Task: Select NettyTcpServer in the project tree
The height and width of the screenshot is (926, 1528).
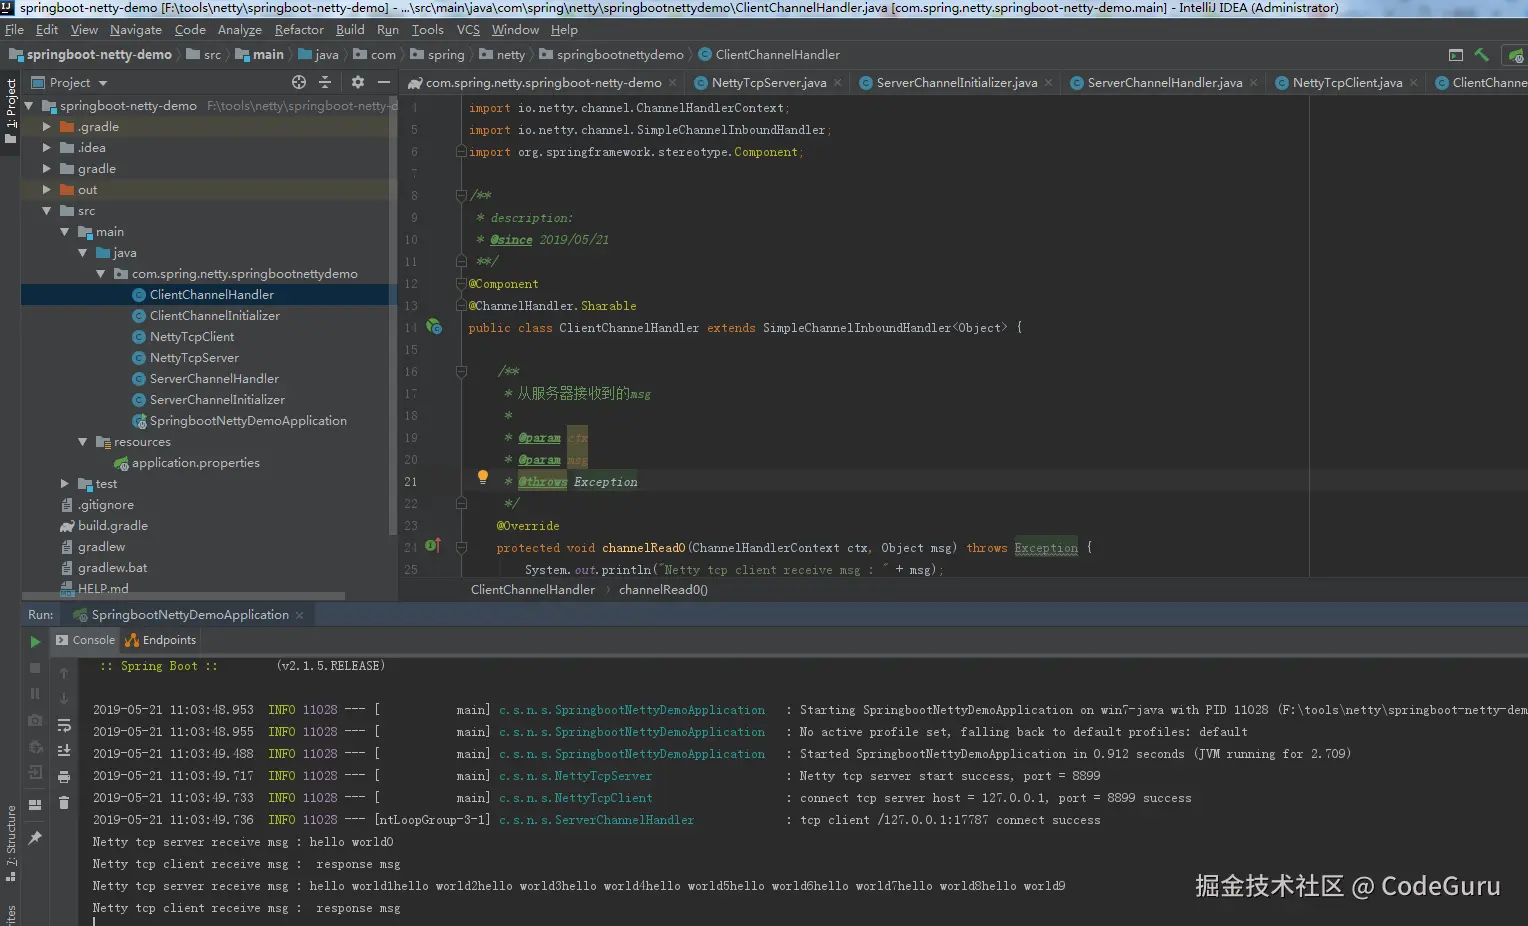Action: [x=194, y=358]
